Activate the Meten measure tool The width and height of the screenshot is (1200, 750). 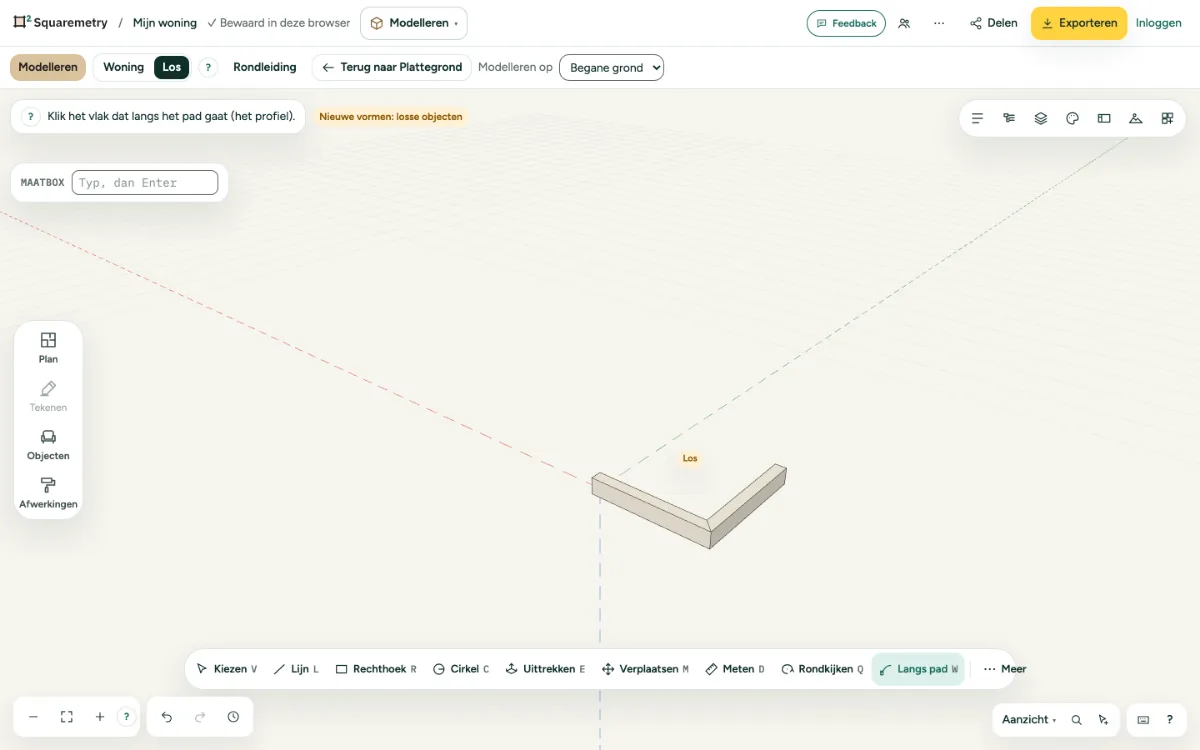(x=735, y=669)
